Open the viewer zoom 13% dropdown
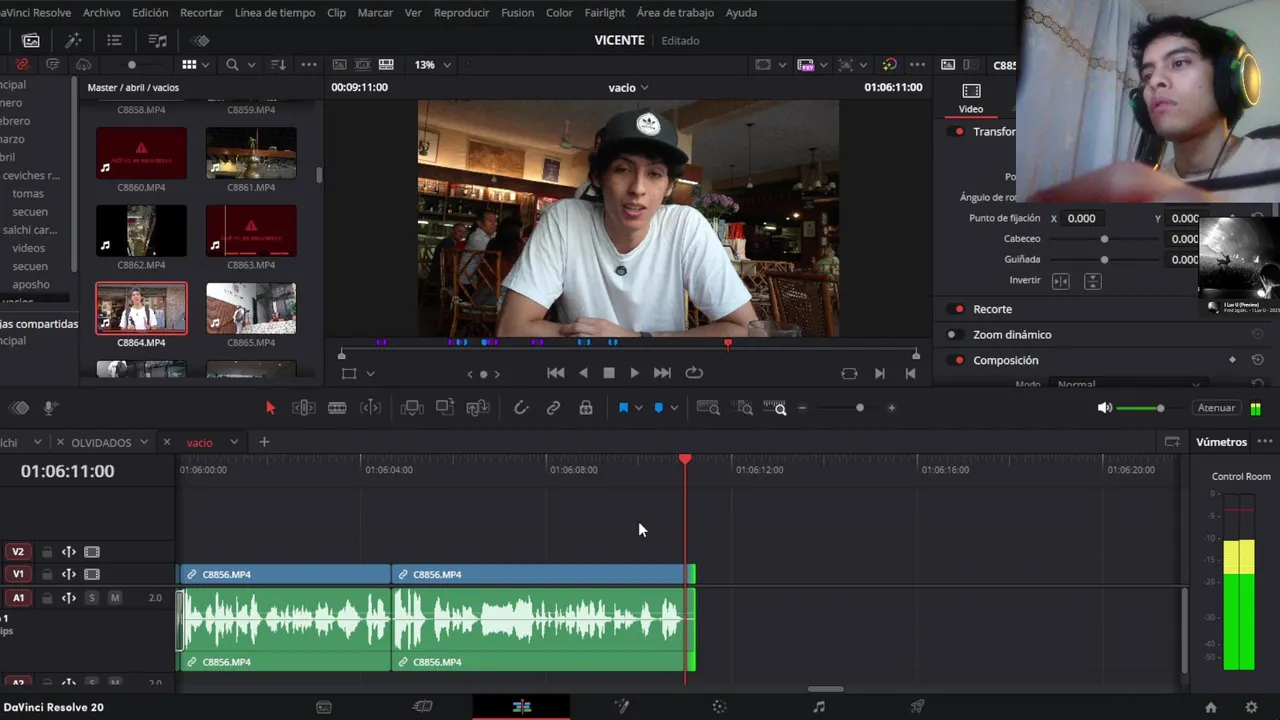 [433, 65]
